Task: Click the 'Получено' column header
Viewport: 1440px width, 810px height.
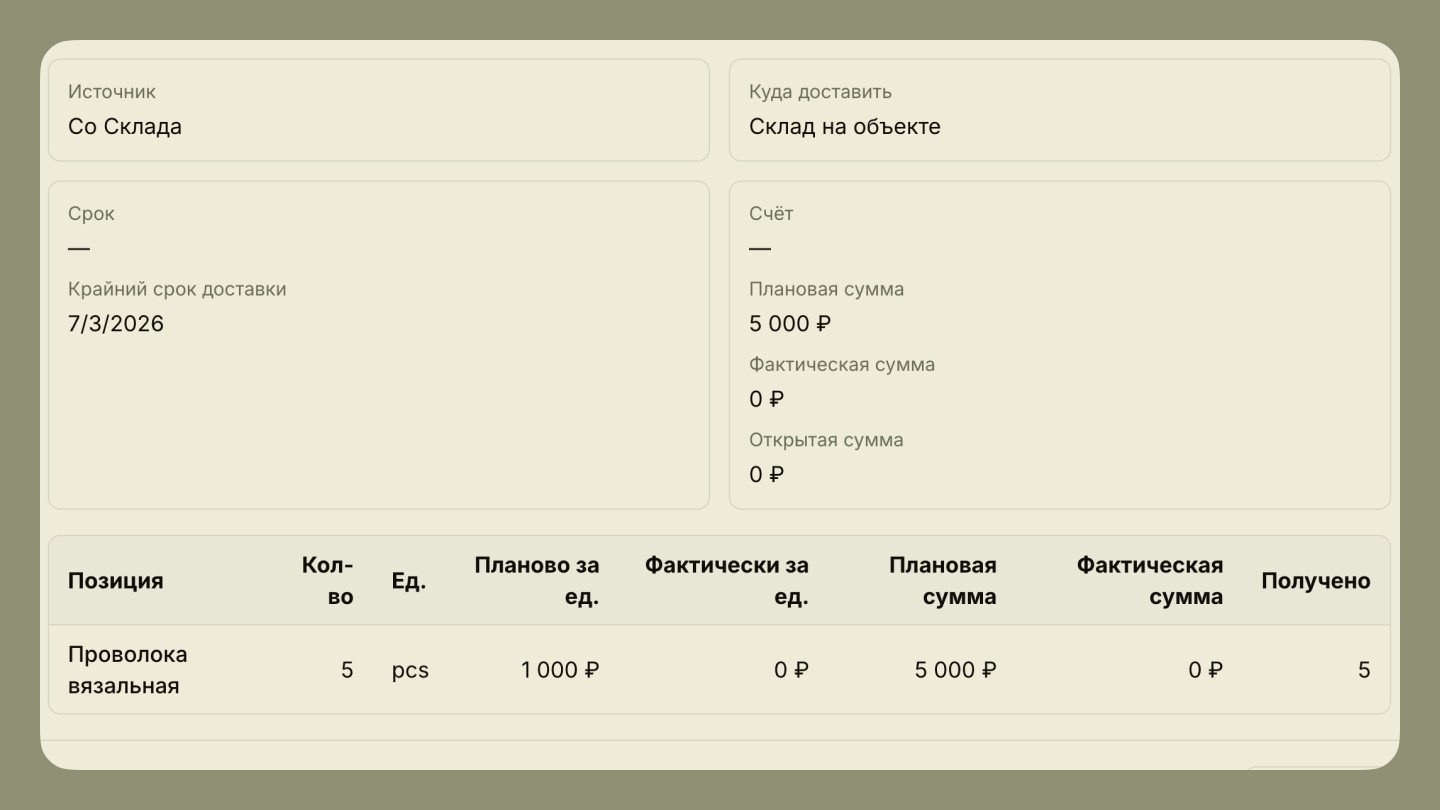Action: coord(1316,581)
